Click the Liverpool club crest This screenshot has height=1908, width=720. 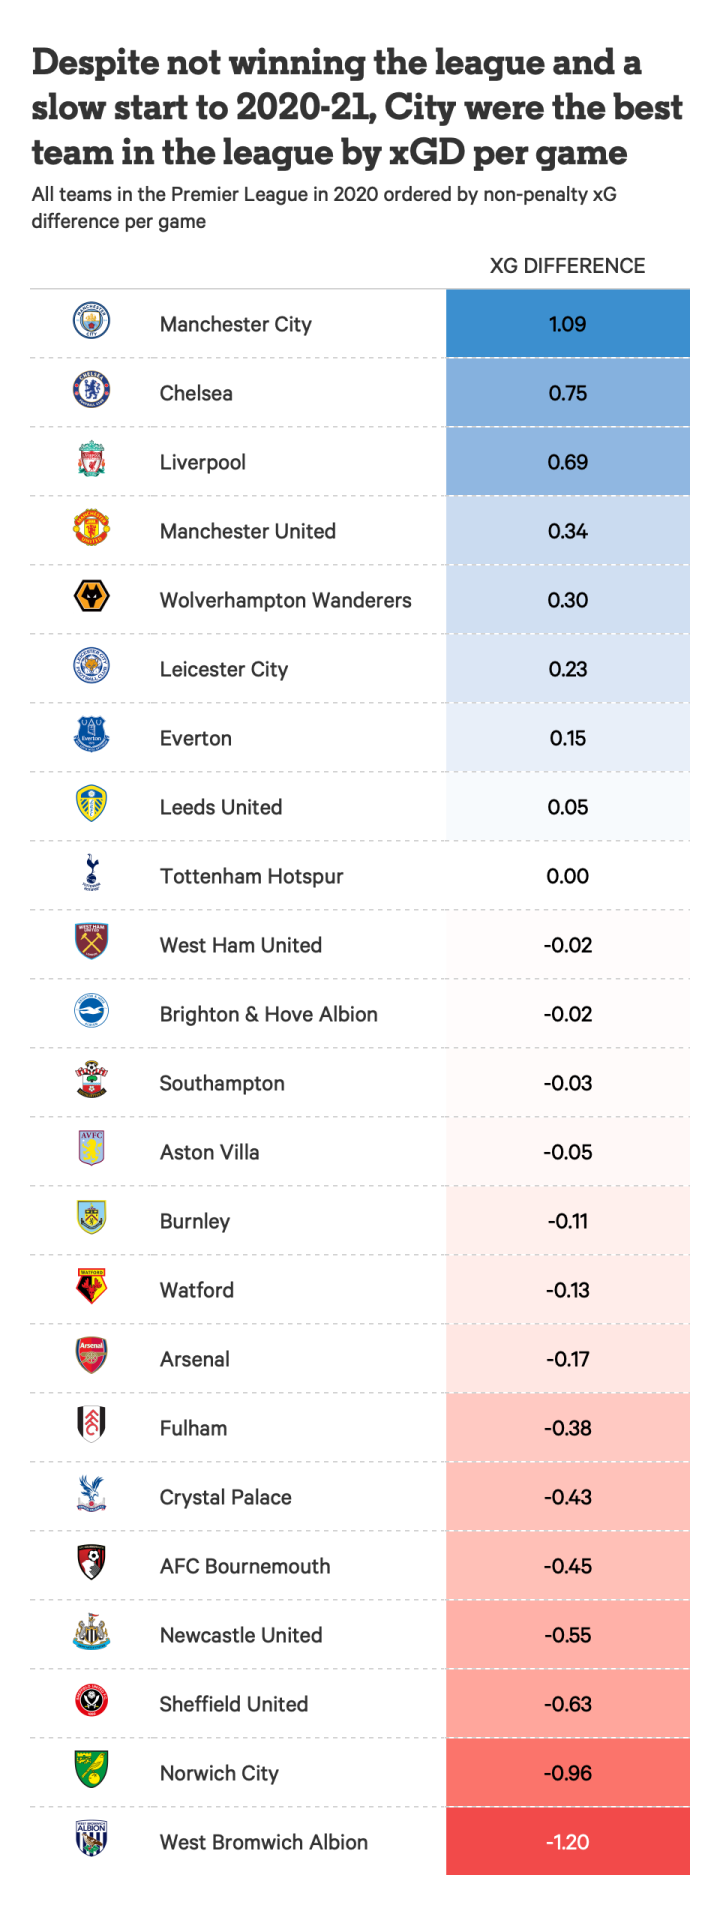91,459
